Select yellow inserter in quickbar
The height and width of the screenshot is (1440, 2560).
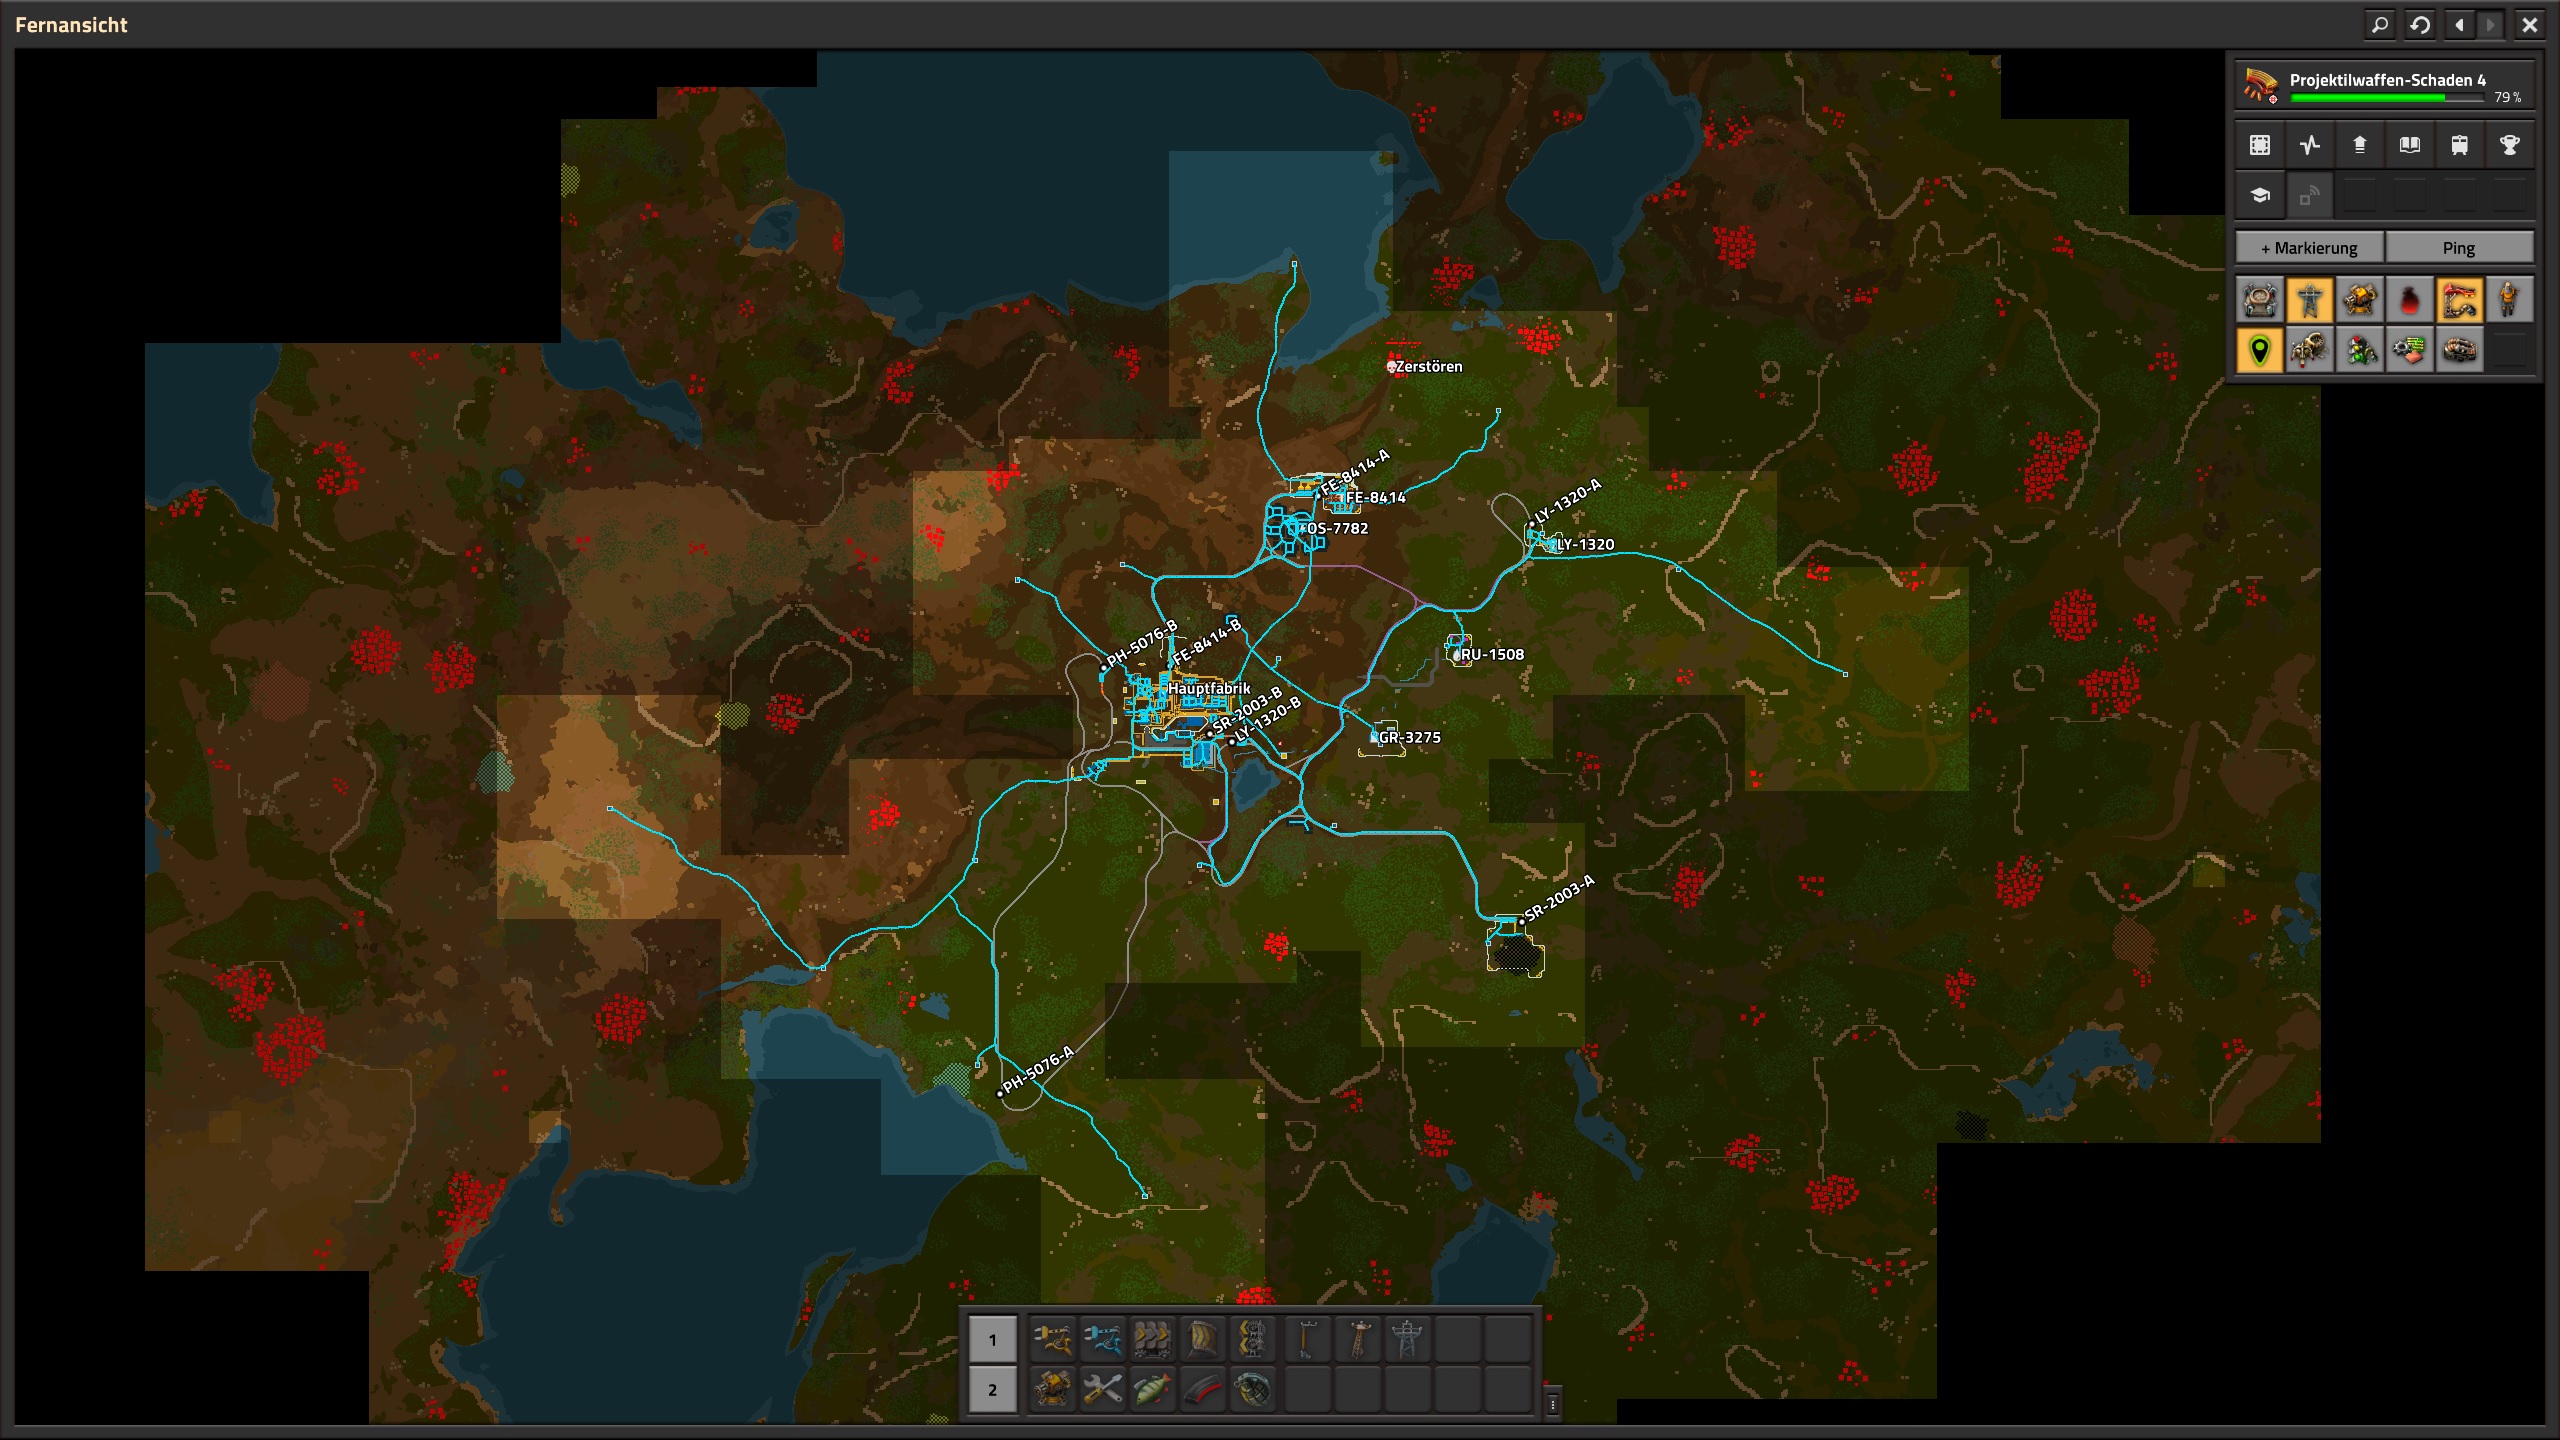pyautogui.click(x=1053, y=1339)
